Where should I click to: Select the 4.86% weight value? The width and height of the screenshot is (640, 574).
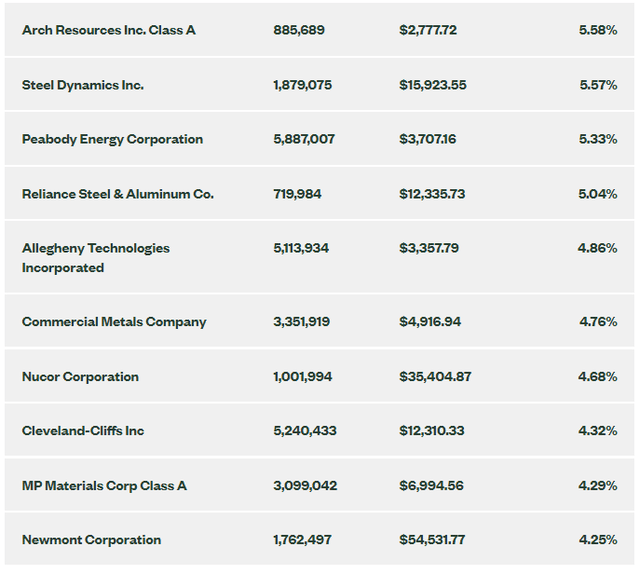pos(598,248)
